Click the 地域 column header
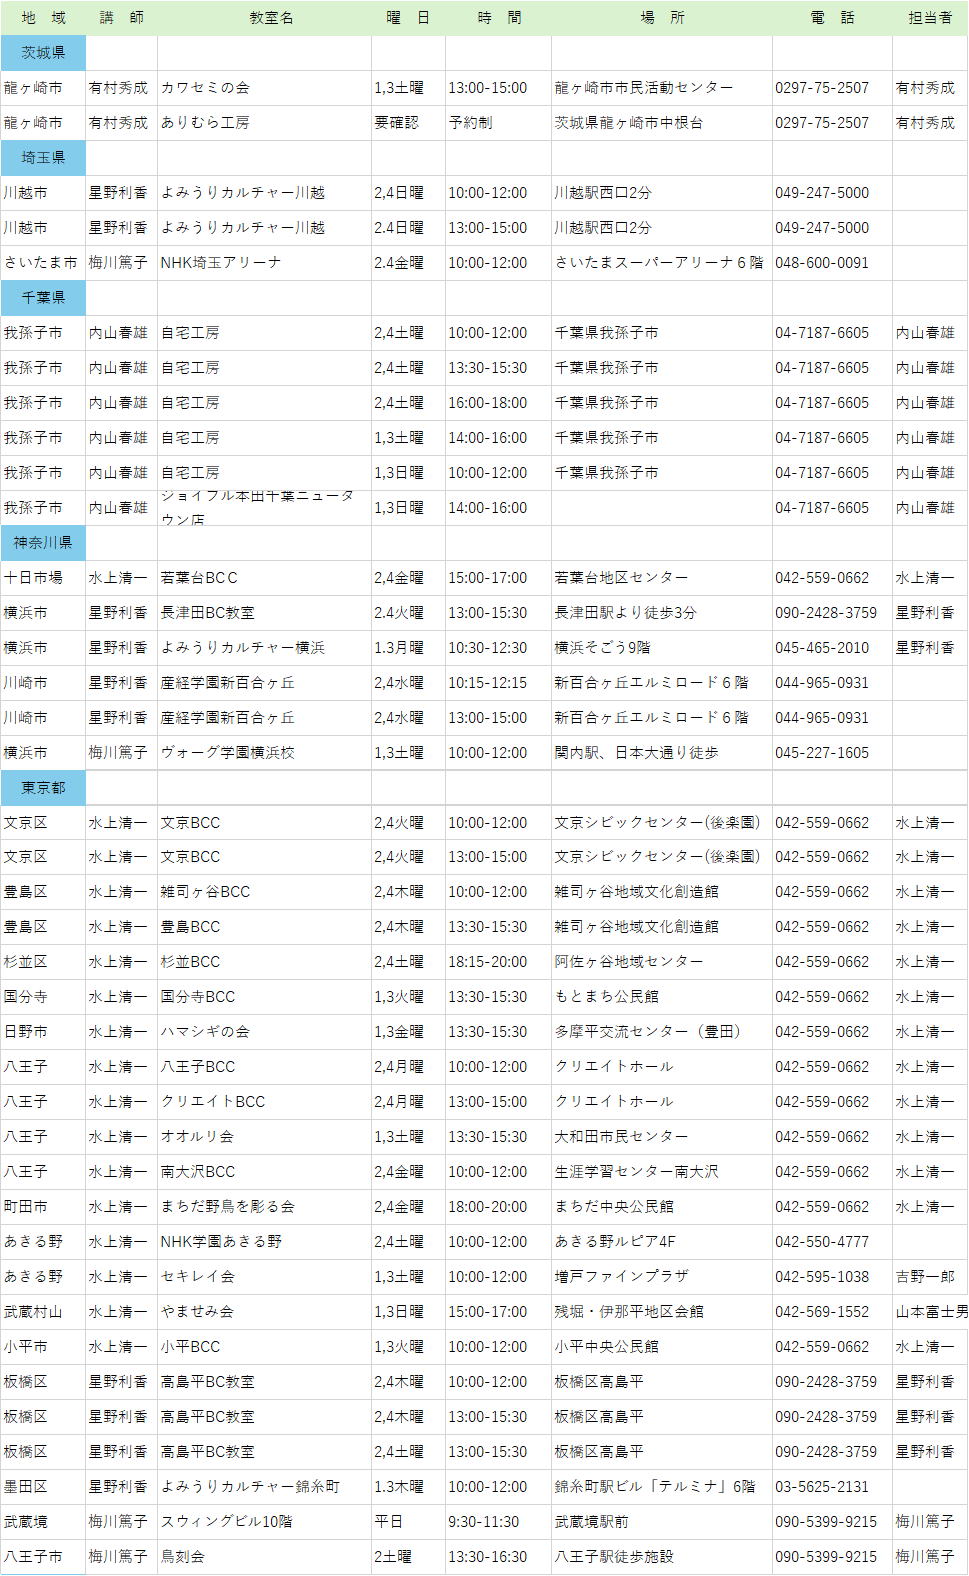Viewport: 969px width, 1576px height. pyautogui.click(x=43, y=18)
